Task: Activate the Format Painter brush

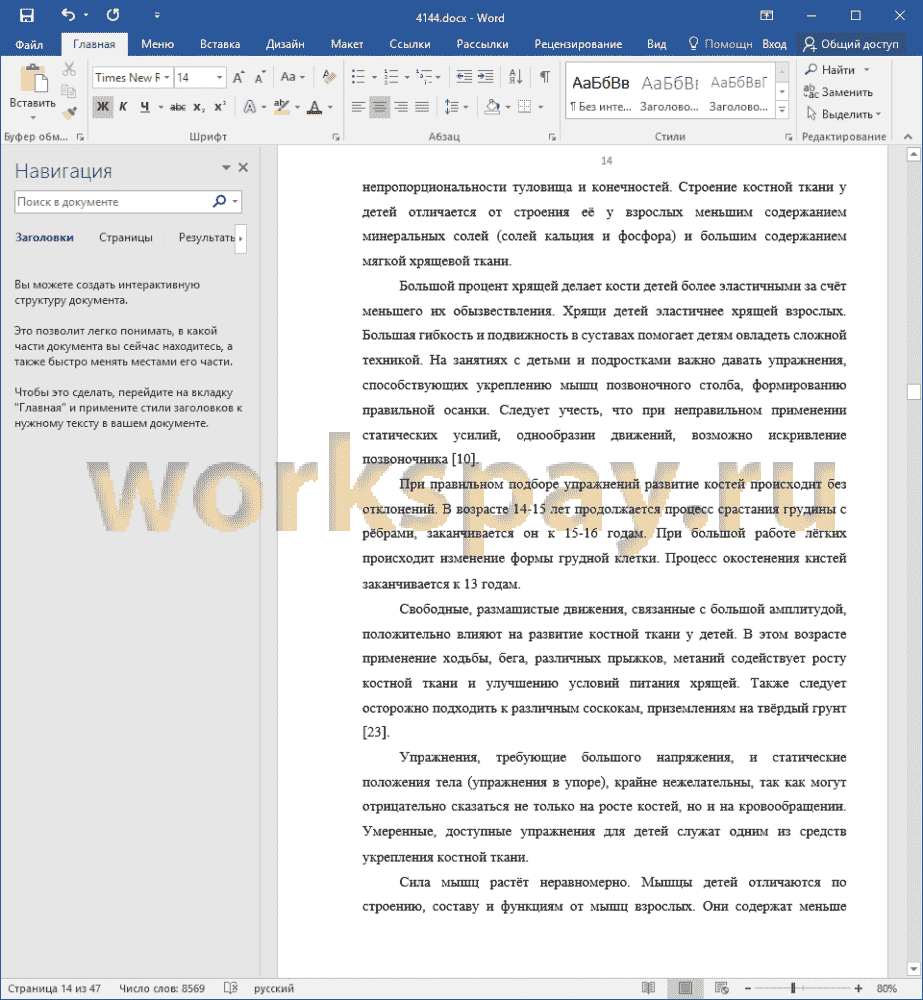Action: [x=69, y=113]
